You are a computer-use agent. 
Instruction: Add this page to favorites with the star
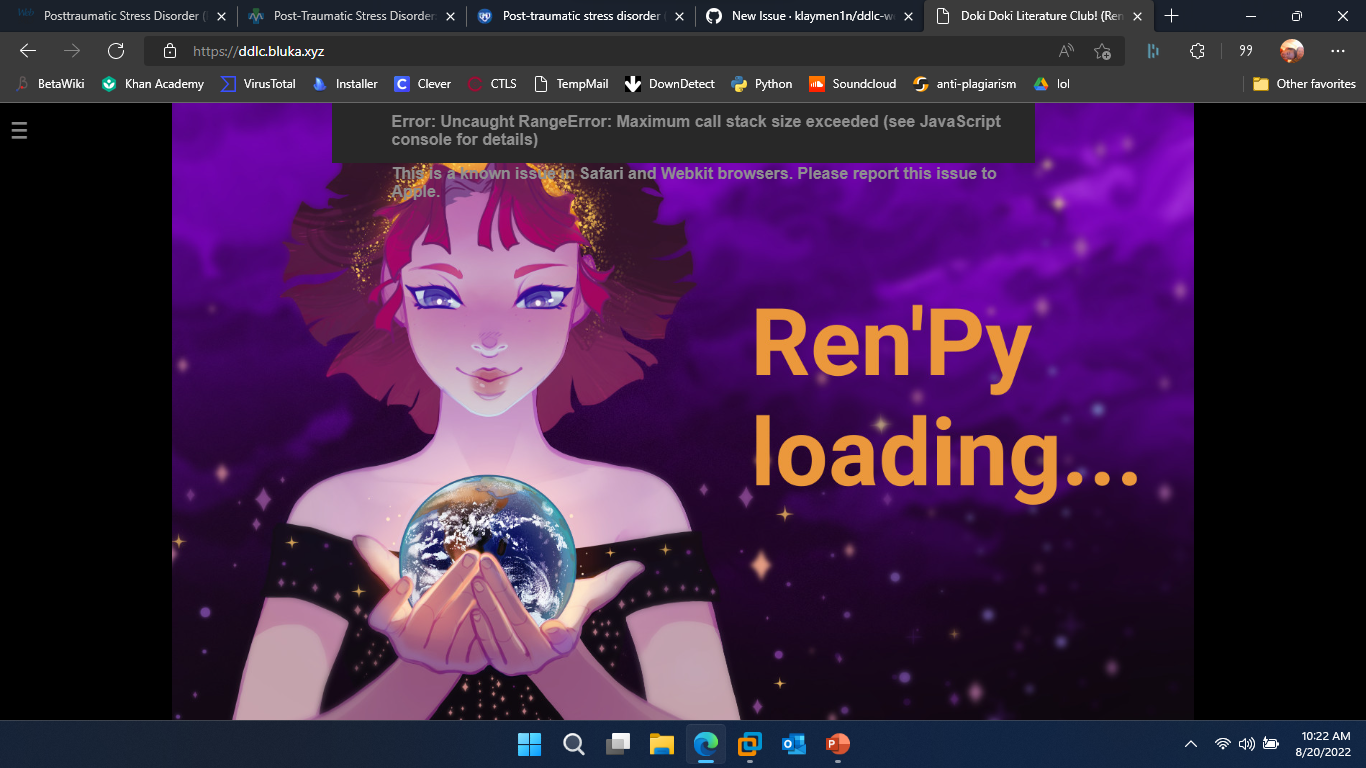[x=1103, y=50]
